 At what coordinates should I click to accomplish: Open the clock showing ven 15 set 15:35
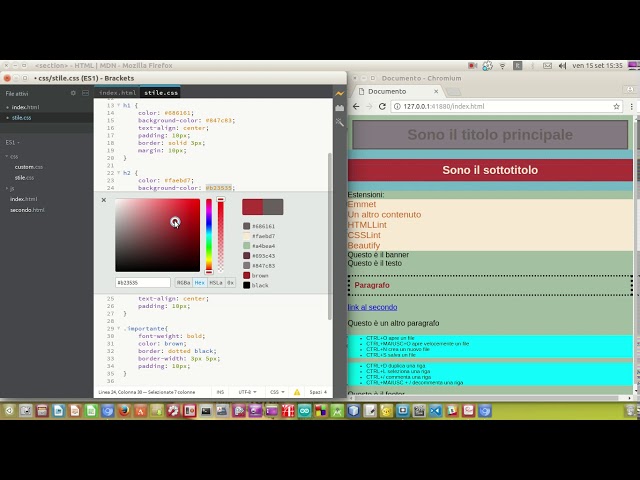[597, 65]
